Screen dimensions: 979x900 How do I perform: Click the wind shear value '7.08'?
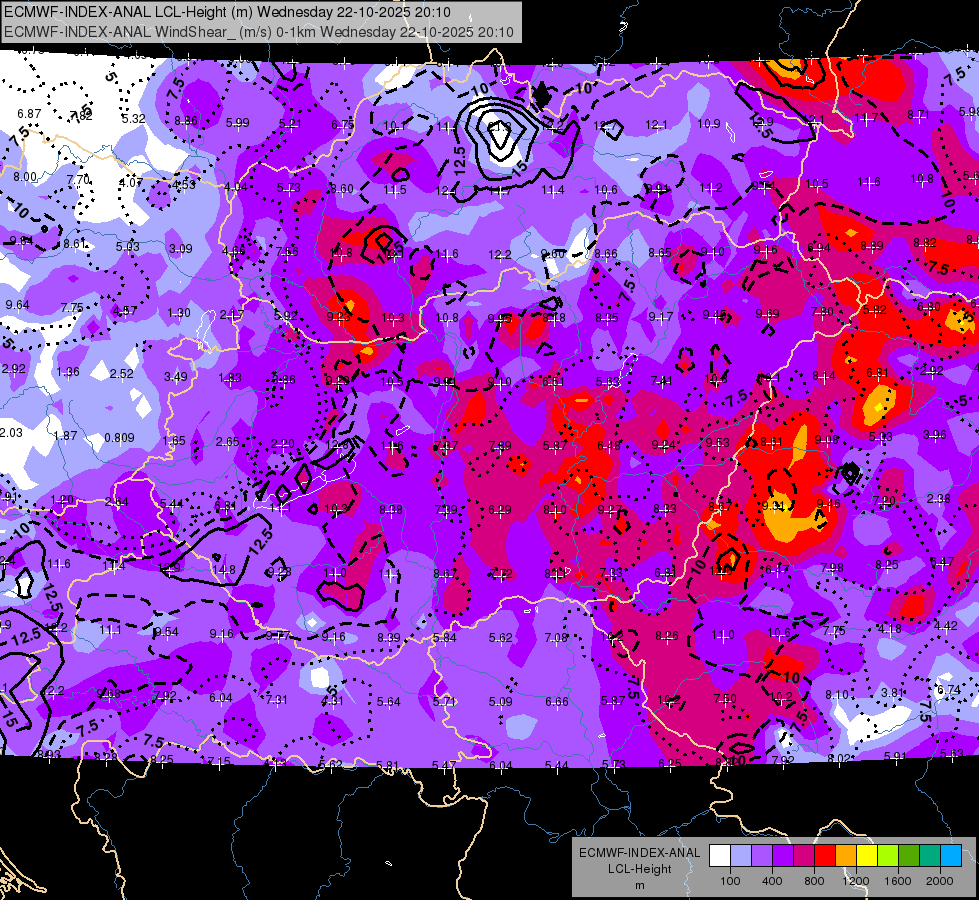click(556, 637)
